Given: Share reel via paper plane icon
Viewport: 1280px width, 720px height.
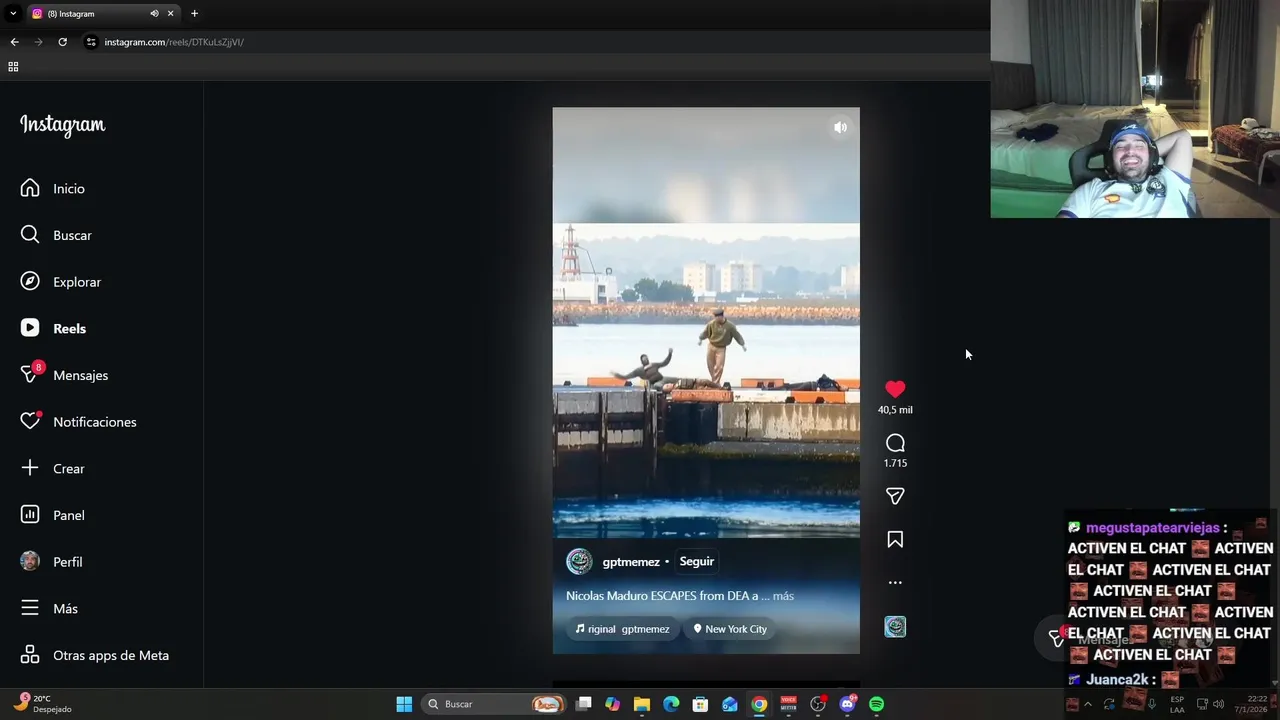Looking at the screenshot, I should tap(895, 496).
